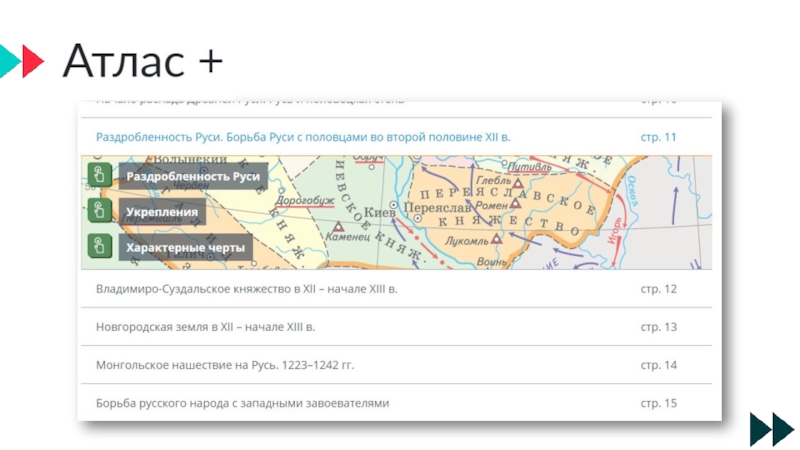Click the Глебль fortress triangle marker
This screenshot has height=450, width=800.
[518, 183]
